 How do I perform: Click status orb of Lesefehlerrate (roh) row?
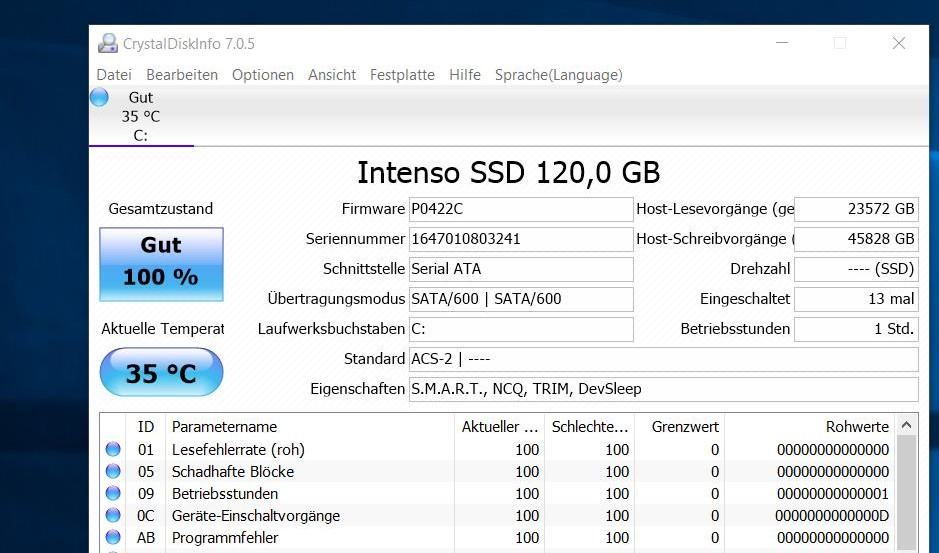[x=113, y=449]
